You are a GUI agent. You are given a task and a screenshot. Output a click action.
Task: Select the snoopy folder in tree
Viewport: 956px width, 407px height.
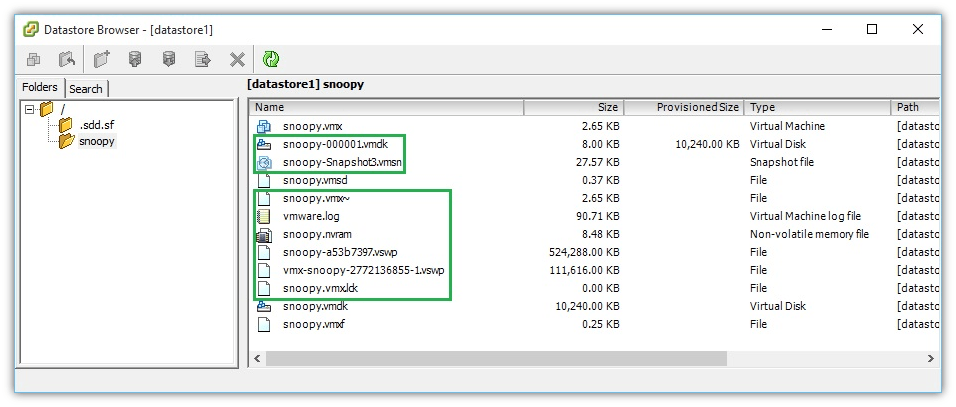coord(97,142)
